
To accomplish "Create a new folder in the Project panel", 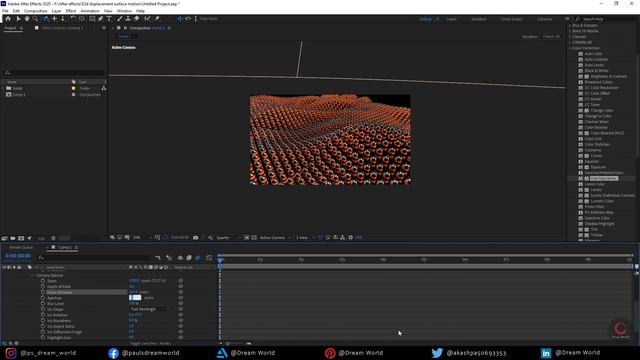I will (x=13, y=238).
